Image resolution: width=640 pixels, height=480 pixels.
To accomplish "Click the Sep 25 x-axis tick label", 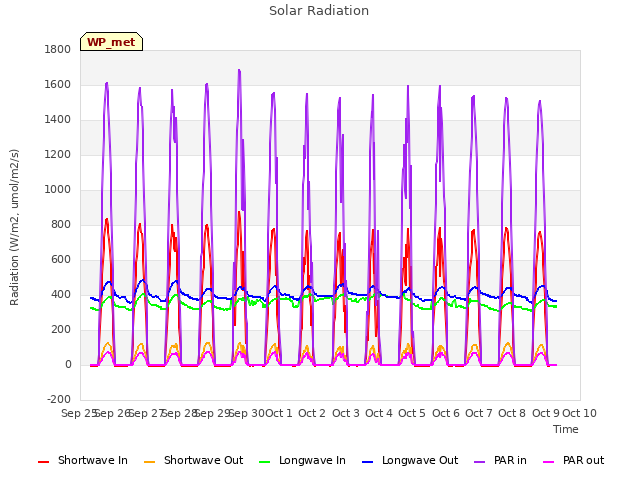I will pos(78,413).
